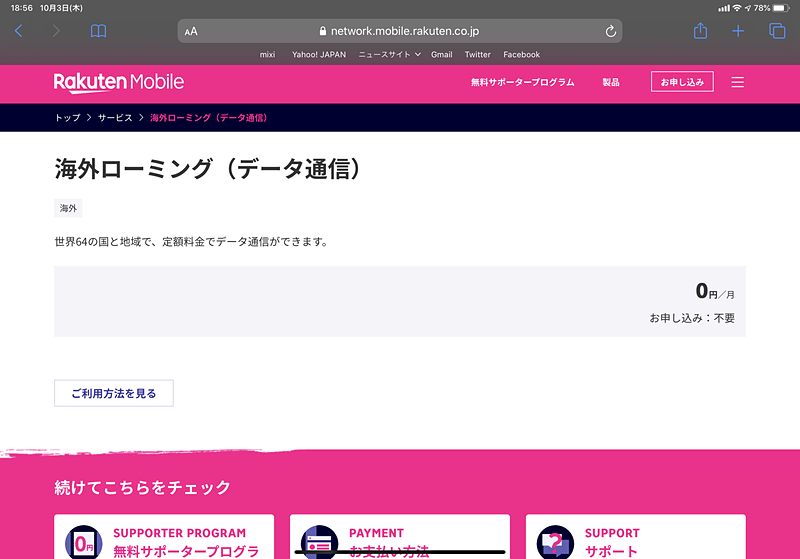Go back with Safari back arrow
This screenshot has width=800, height=559.
(x=19, y=31)
